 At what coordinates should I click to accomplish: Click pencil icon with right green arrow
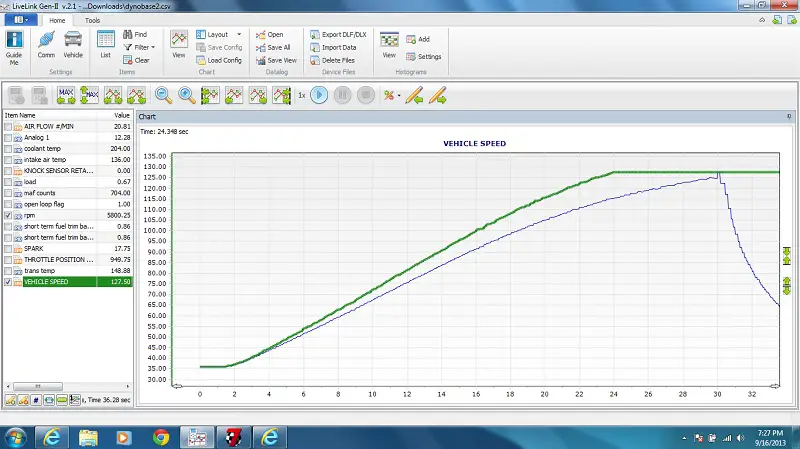pos(438,95)
